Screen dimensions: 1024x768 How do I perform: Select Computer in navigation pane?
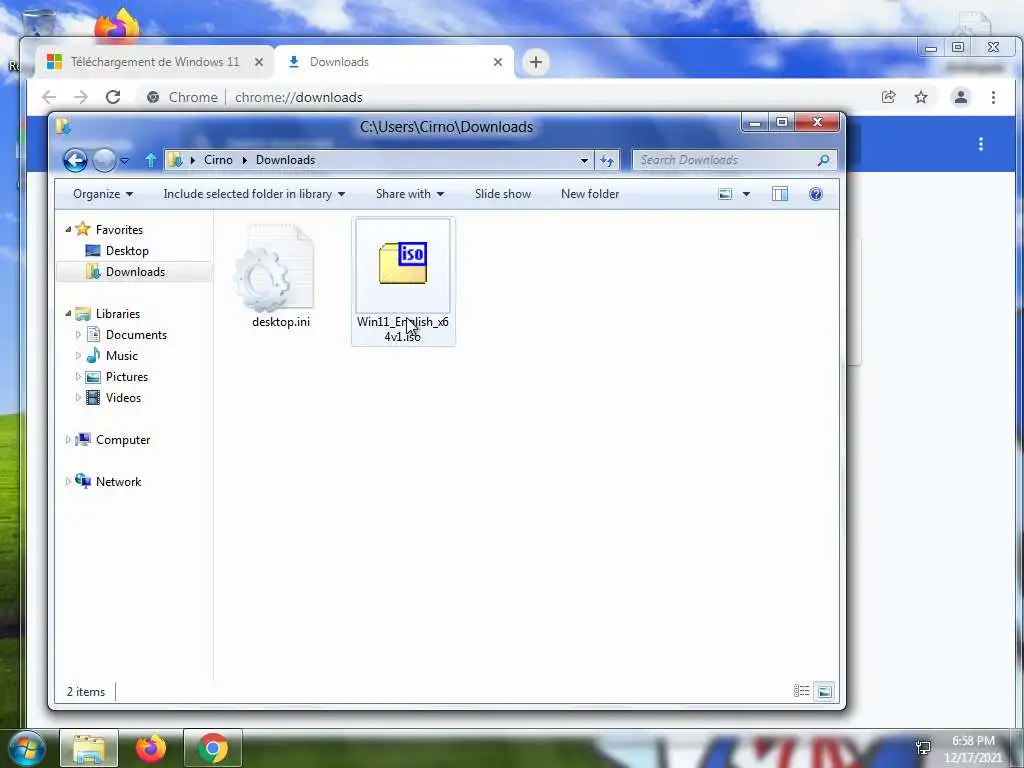(123, 440)
